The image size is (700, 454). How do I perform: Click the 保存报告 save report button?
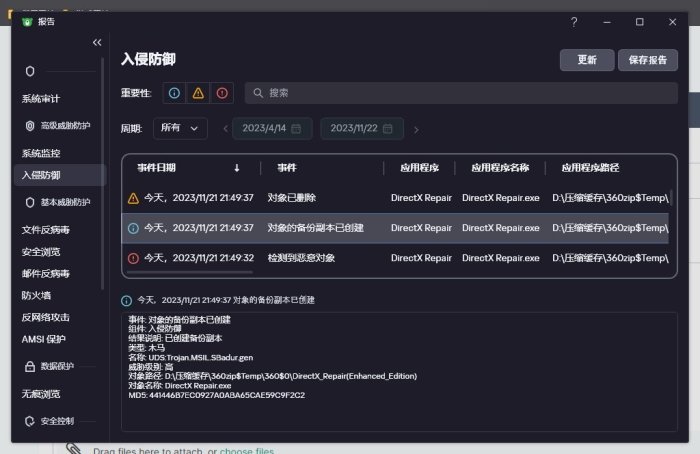tap(648, 60)
